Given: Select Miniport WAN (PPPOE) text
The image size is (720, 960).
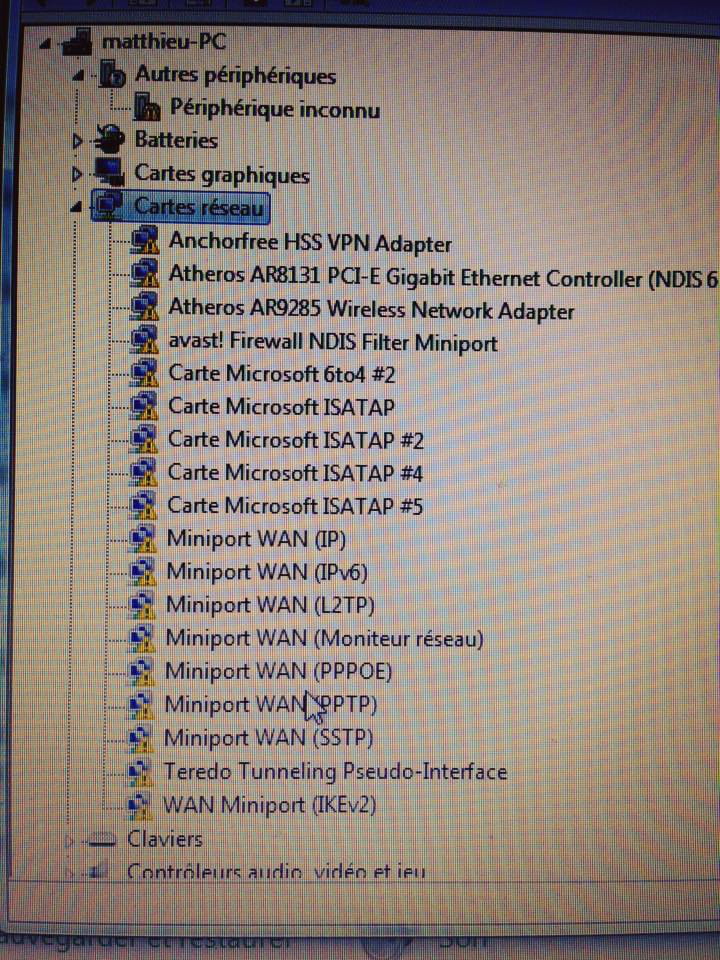Looking at the screenshot, I should tap(278, 672).
